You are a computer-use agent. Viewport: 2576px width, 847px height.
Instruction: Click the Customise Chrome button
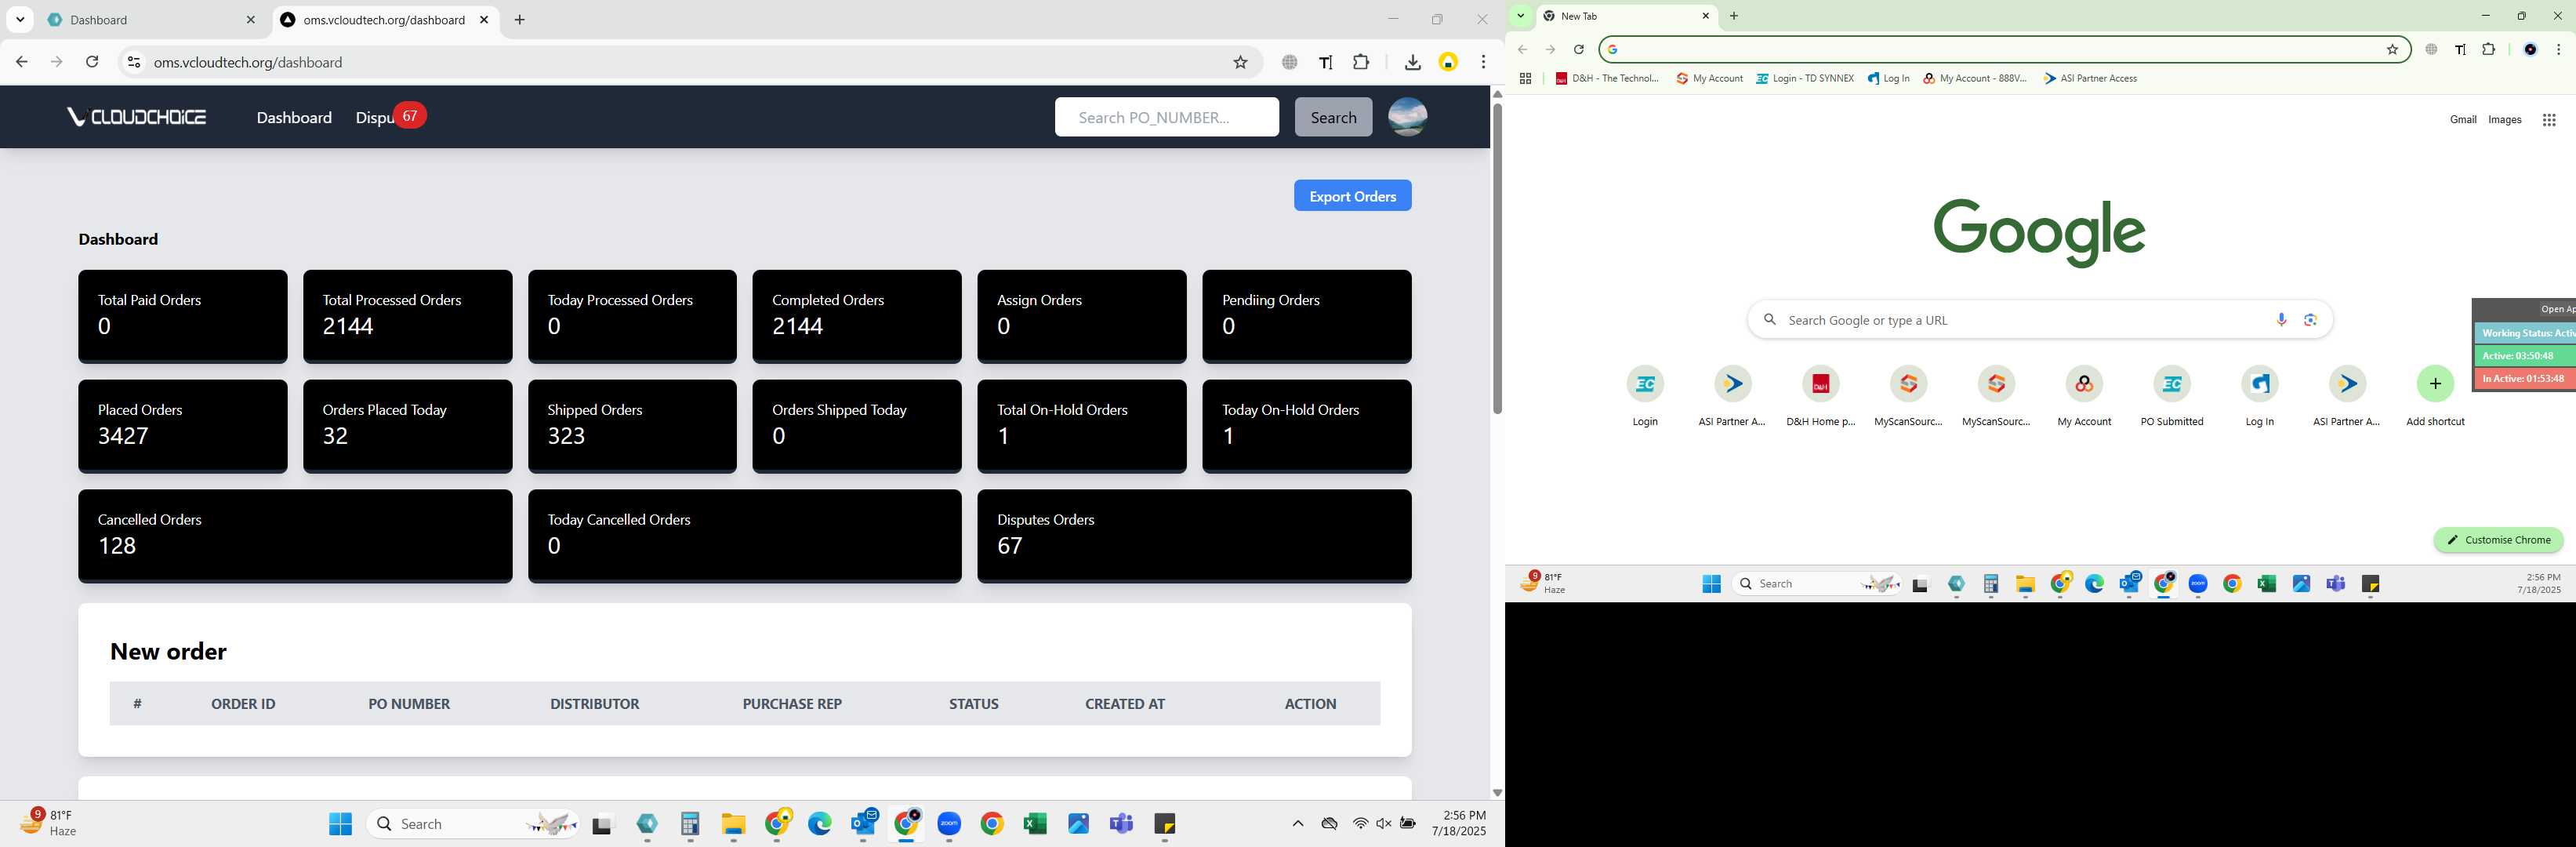2498,540
